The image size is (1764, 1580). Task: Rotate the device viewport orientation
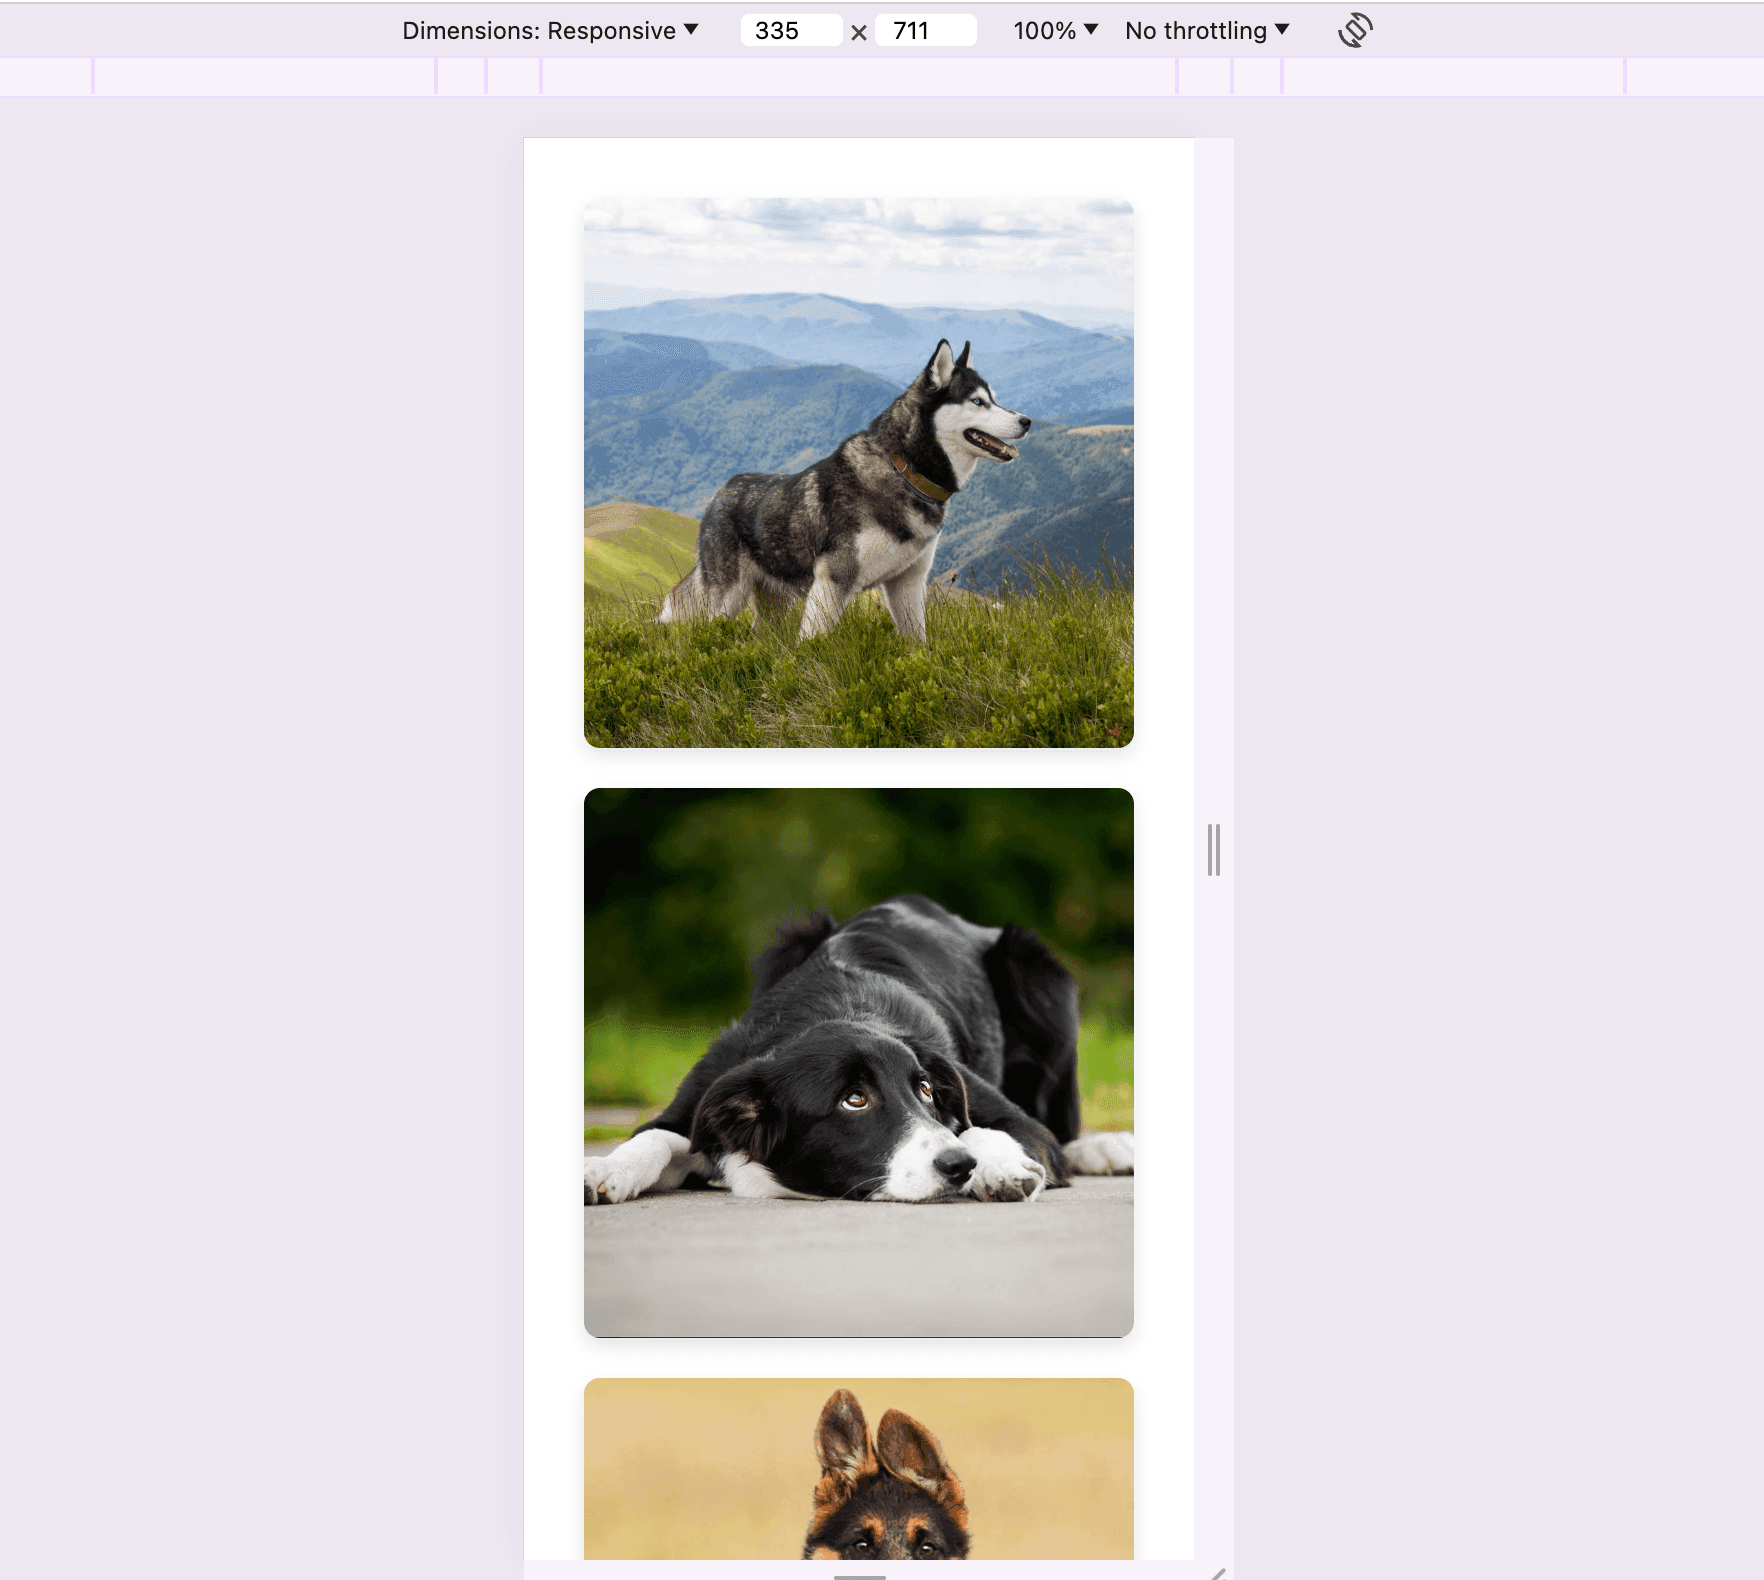coord(1355,30)
